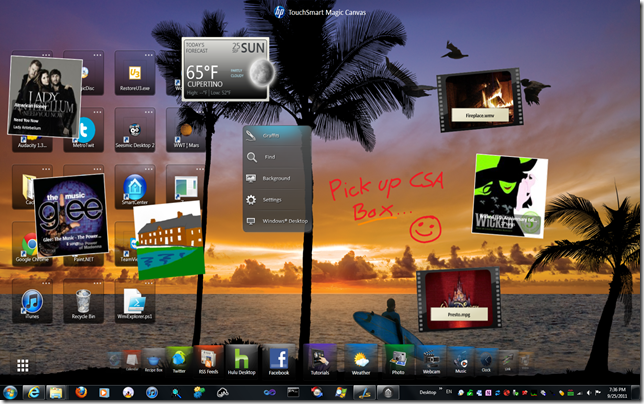Open Recipe Box in the dock

(x=154, y=361)
